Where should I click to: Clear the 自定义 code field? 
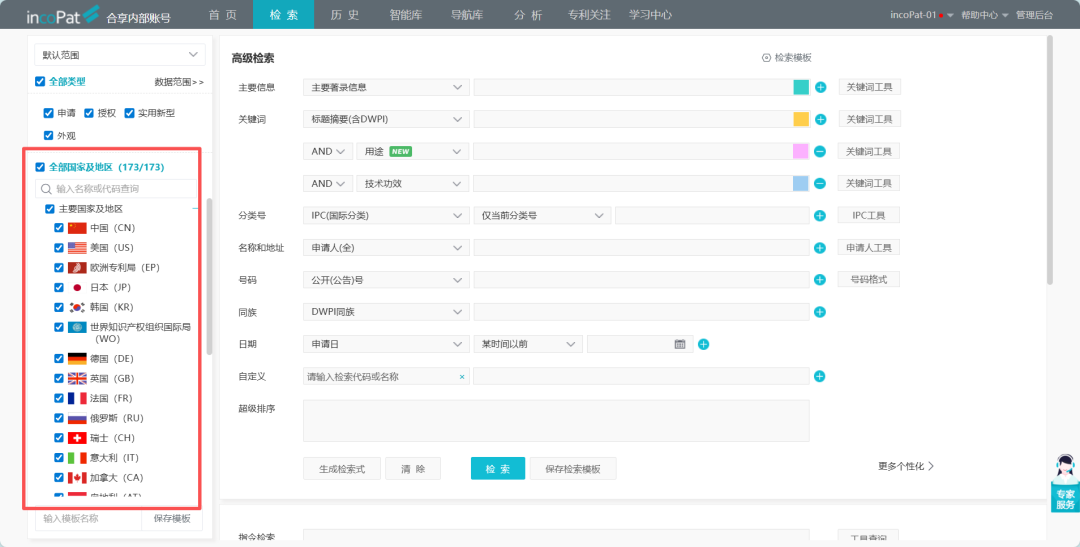tap(461, 377)
